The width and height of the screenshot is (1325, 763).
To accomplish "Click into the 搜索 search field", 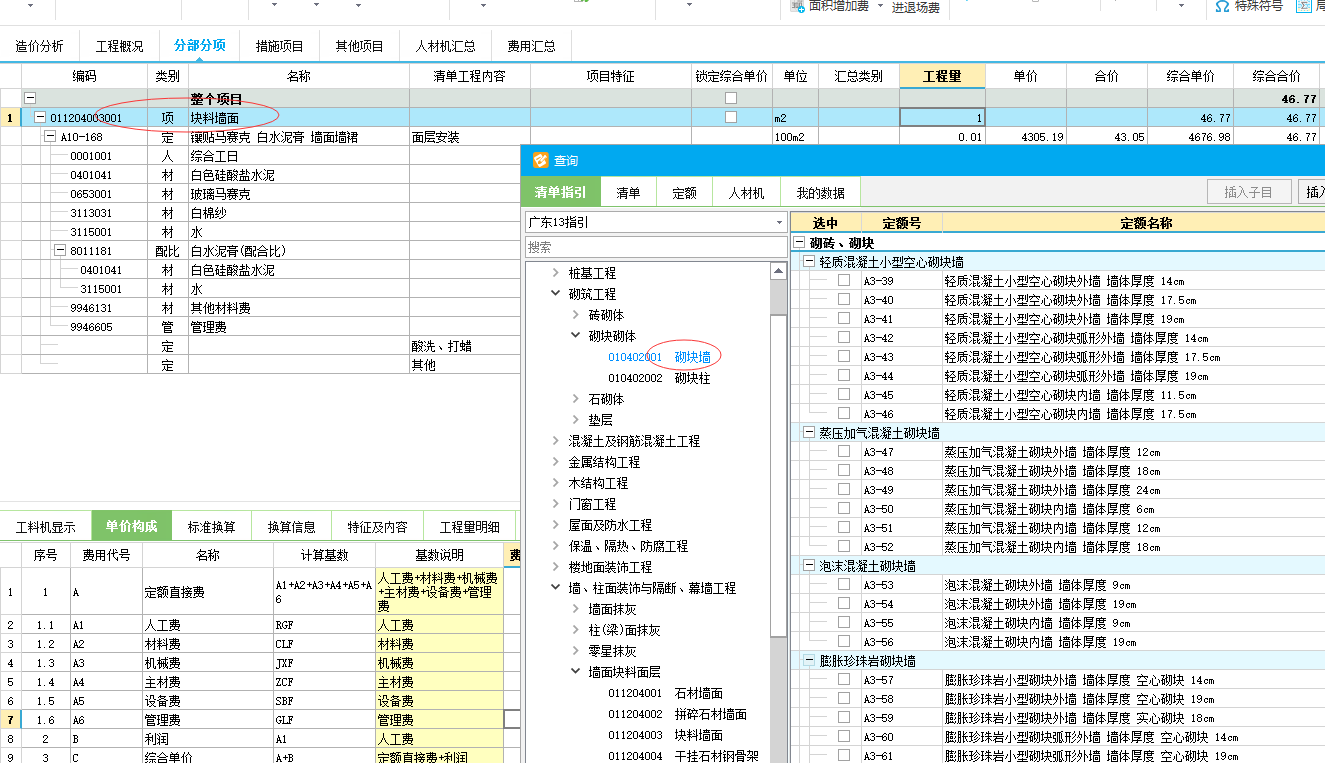I will [x=656, y=247].
